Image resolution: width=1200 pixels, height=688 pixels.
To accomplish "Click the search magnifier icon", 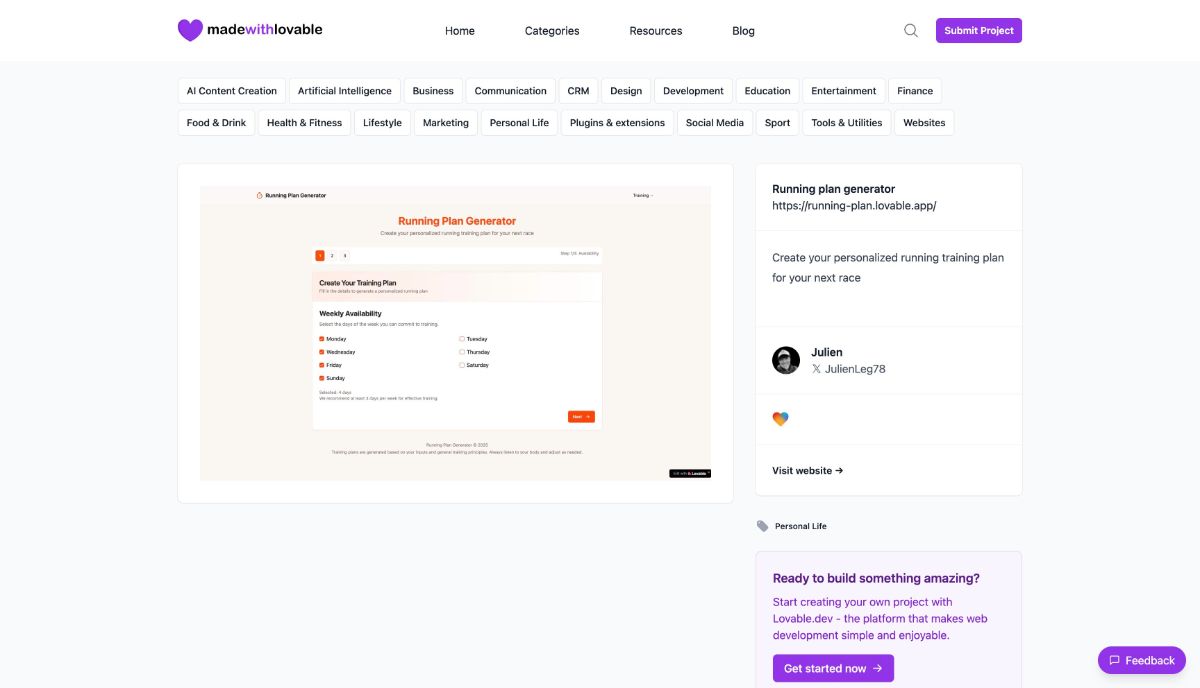I will coord(911,30).
